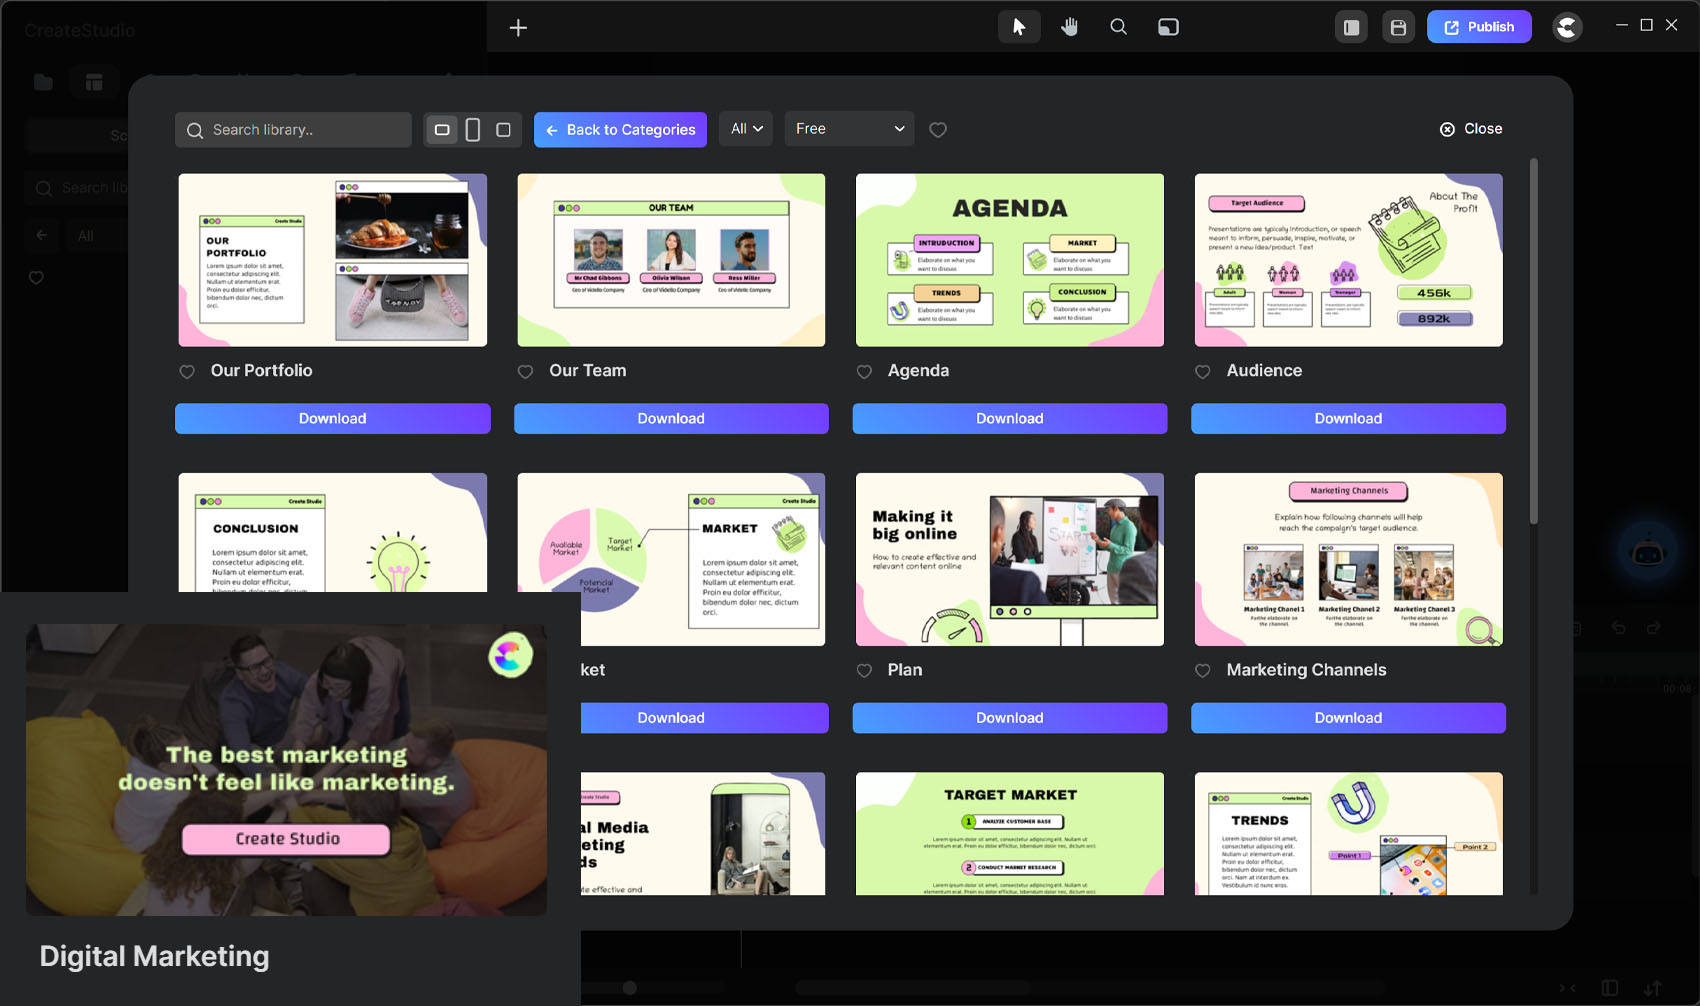Go Back to Categories

(x=620, y=130)
